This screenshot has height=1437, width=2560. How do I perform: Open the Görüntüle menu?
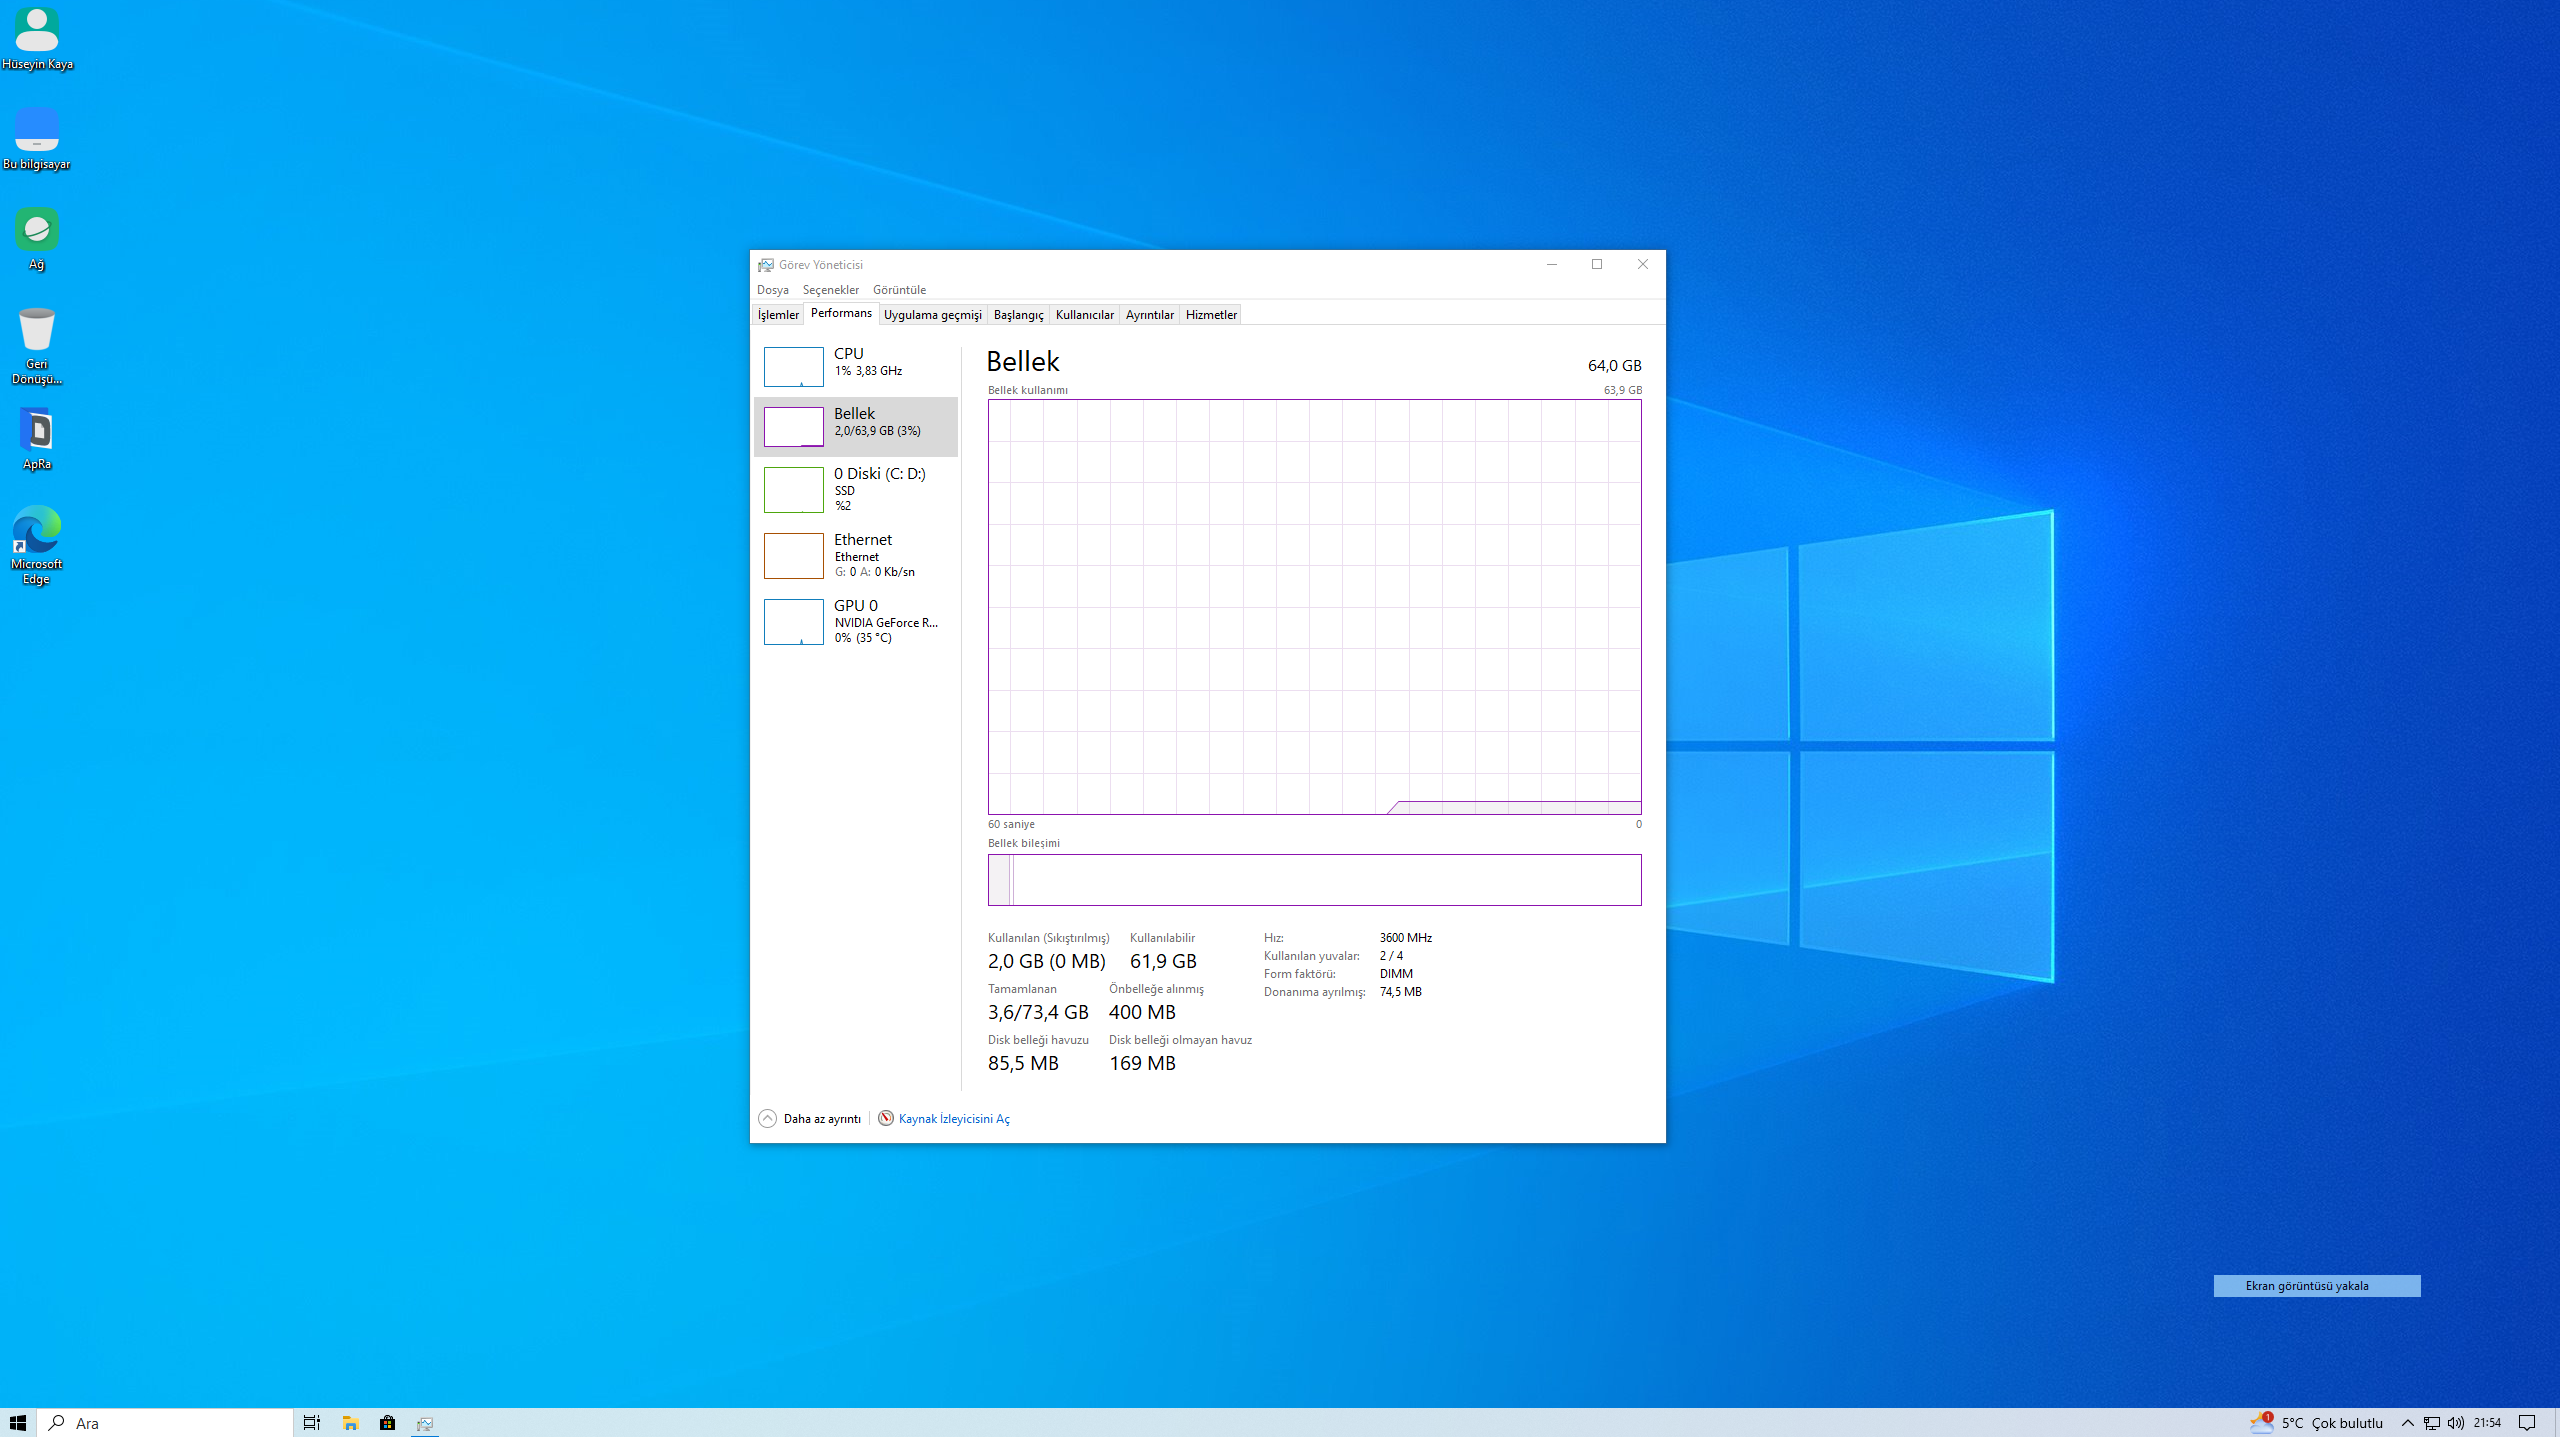899,290
